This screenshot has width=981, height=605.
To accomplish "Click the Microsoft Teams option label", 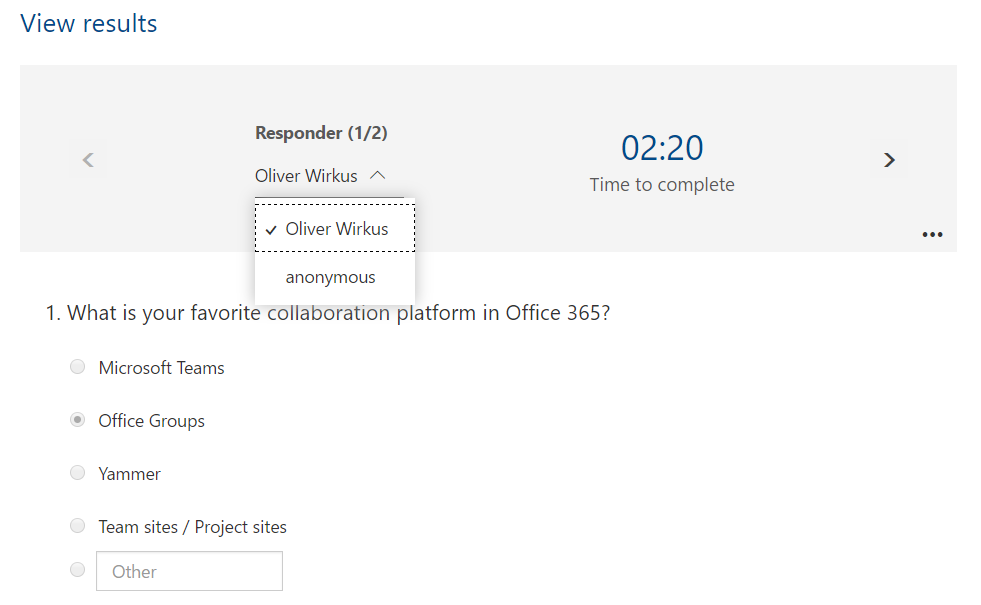I will 161,368.
